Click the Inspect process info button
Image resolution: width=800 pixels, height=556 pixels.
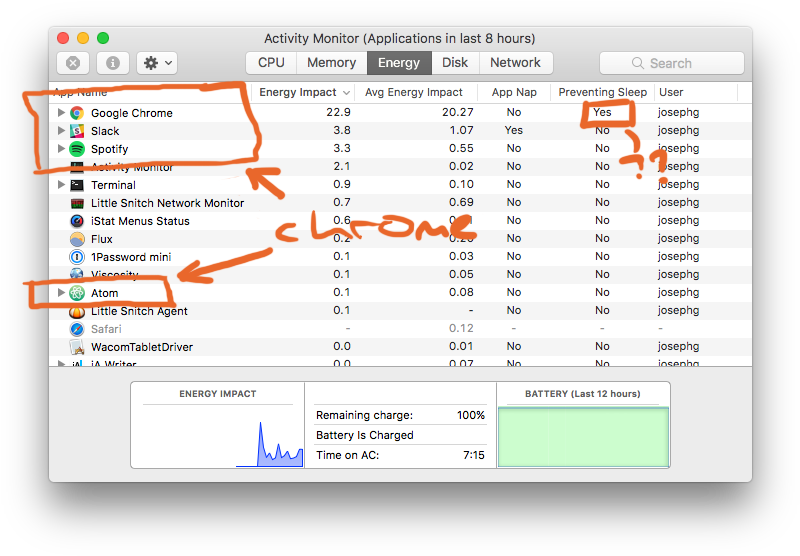[x=113, y=63]
